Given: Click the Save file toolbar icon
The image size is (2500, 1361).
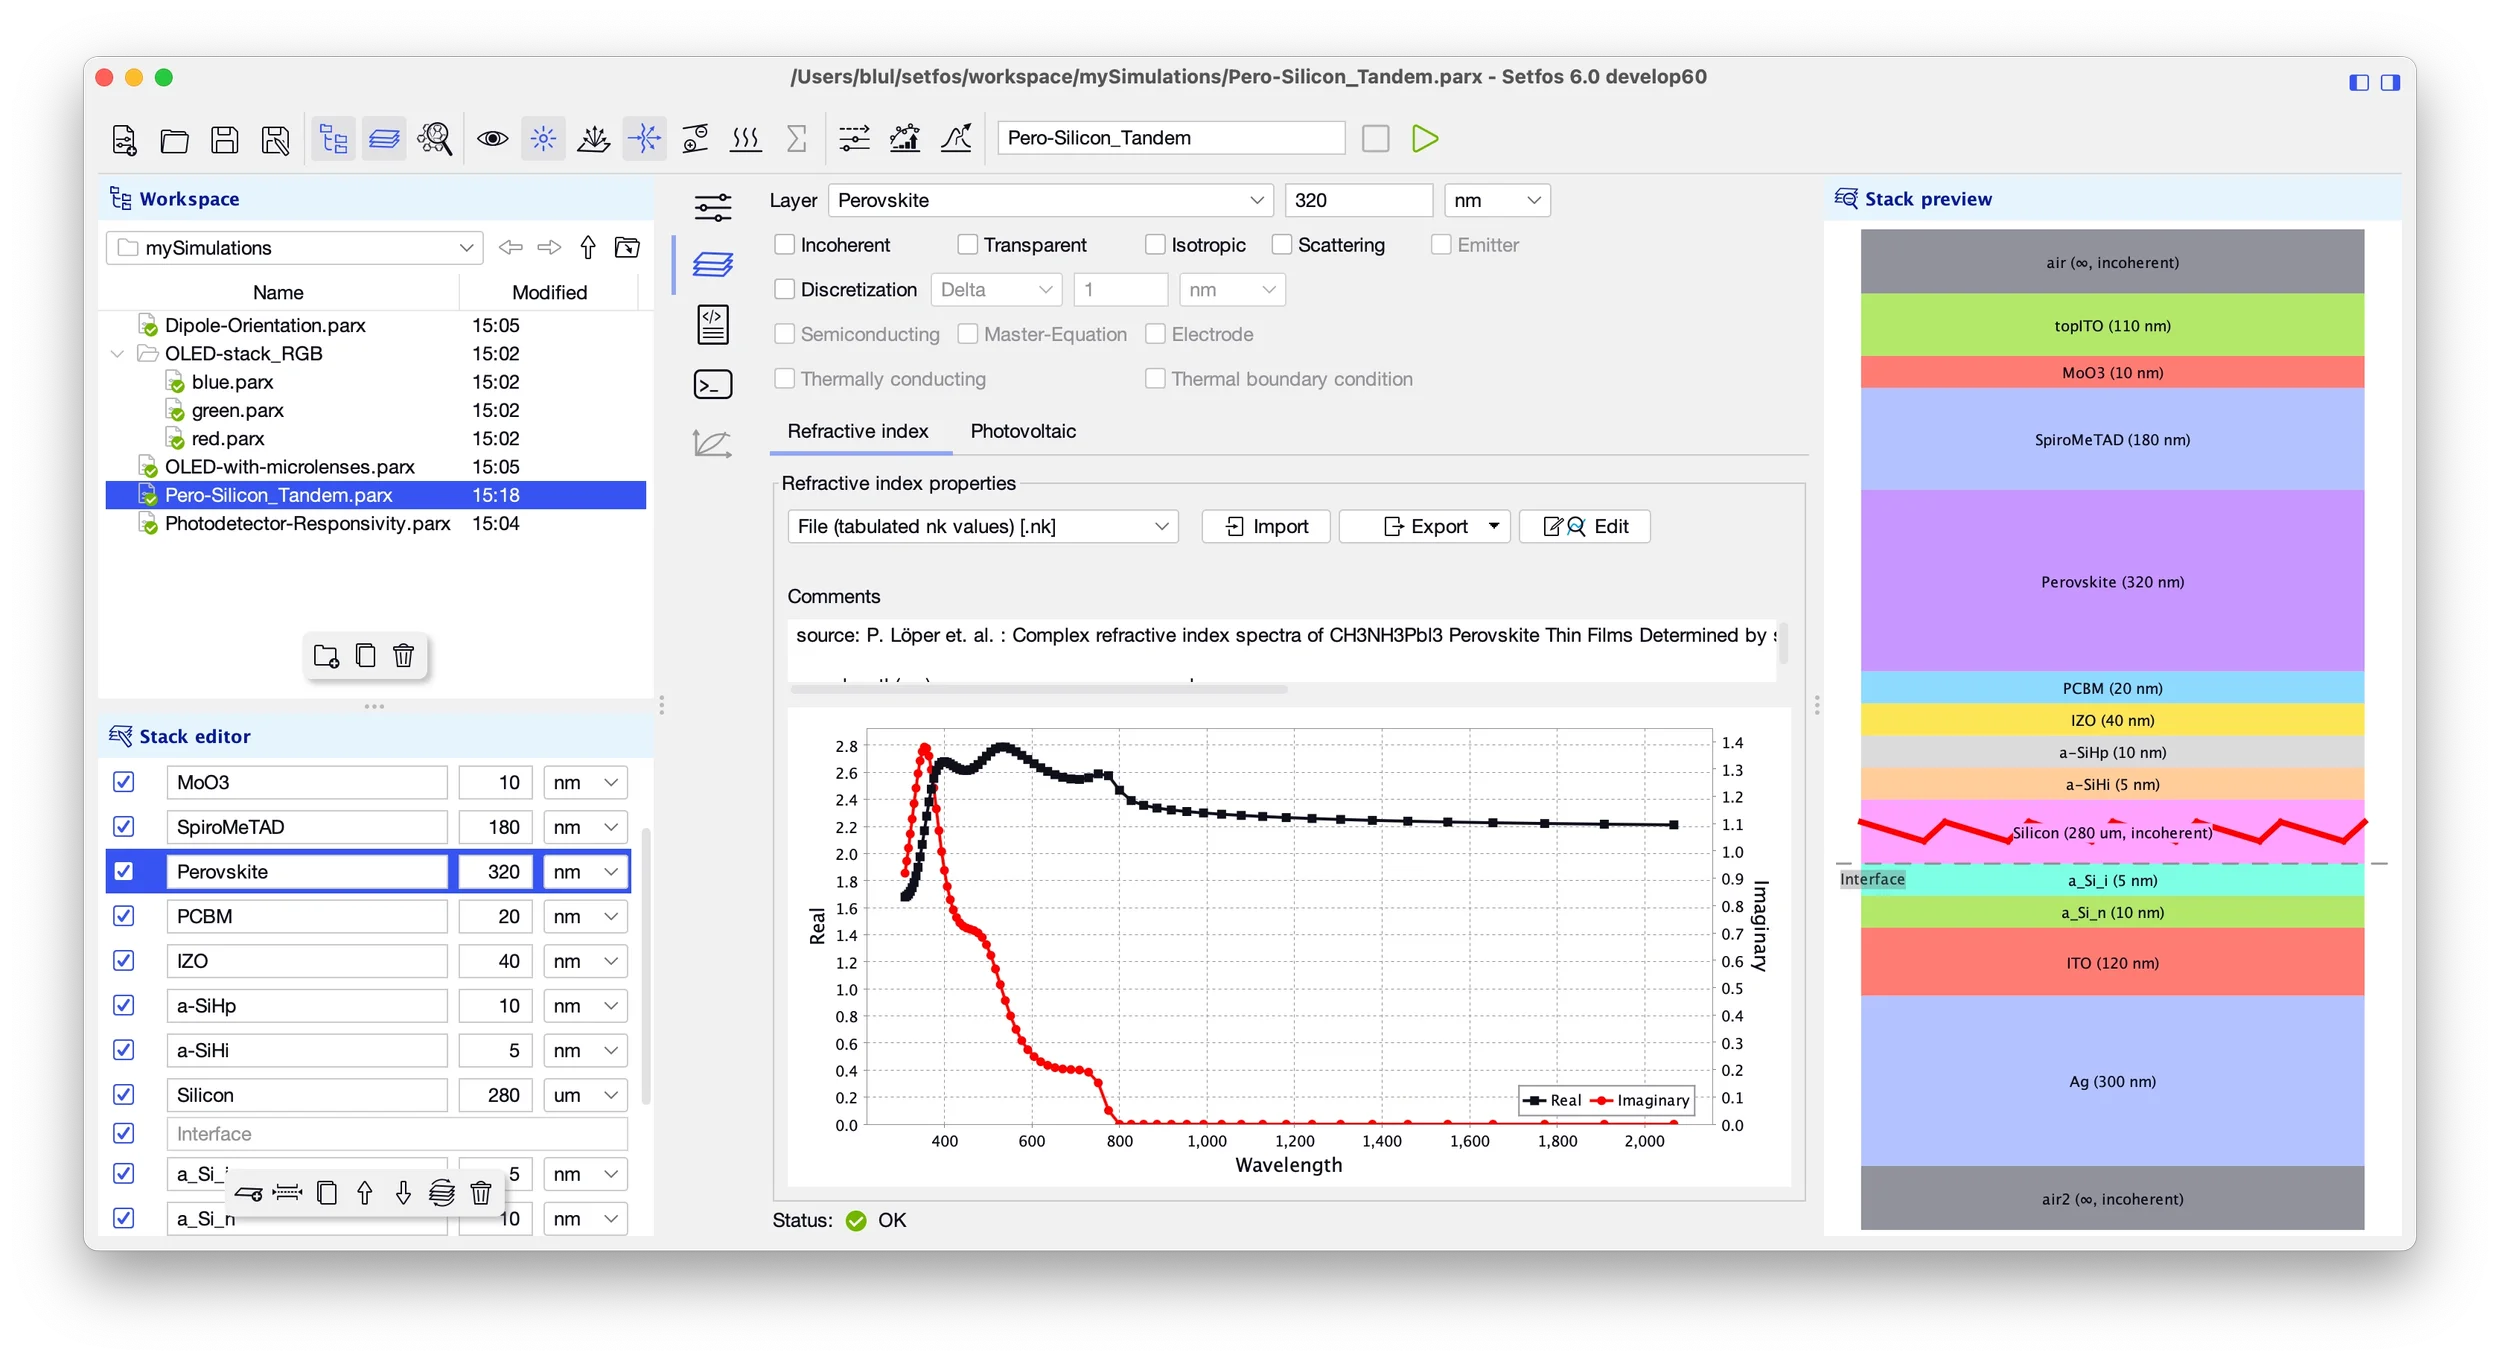Looking at the screenshot, I should click(x=225, y=139).
